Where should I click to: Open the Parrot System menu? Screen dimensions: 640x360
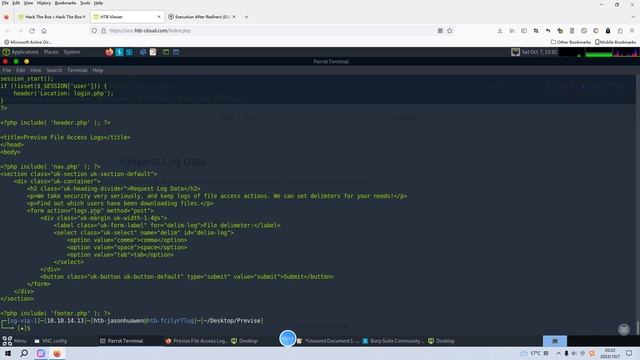[72, 52]
